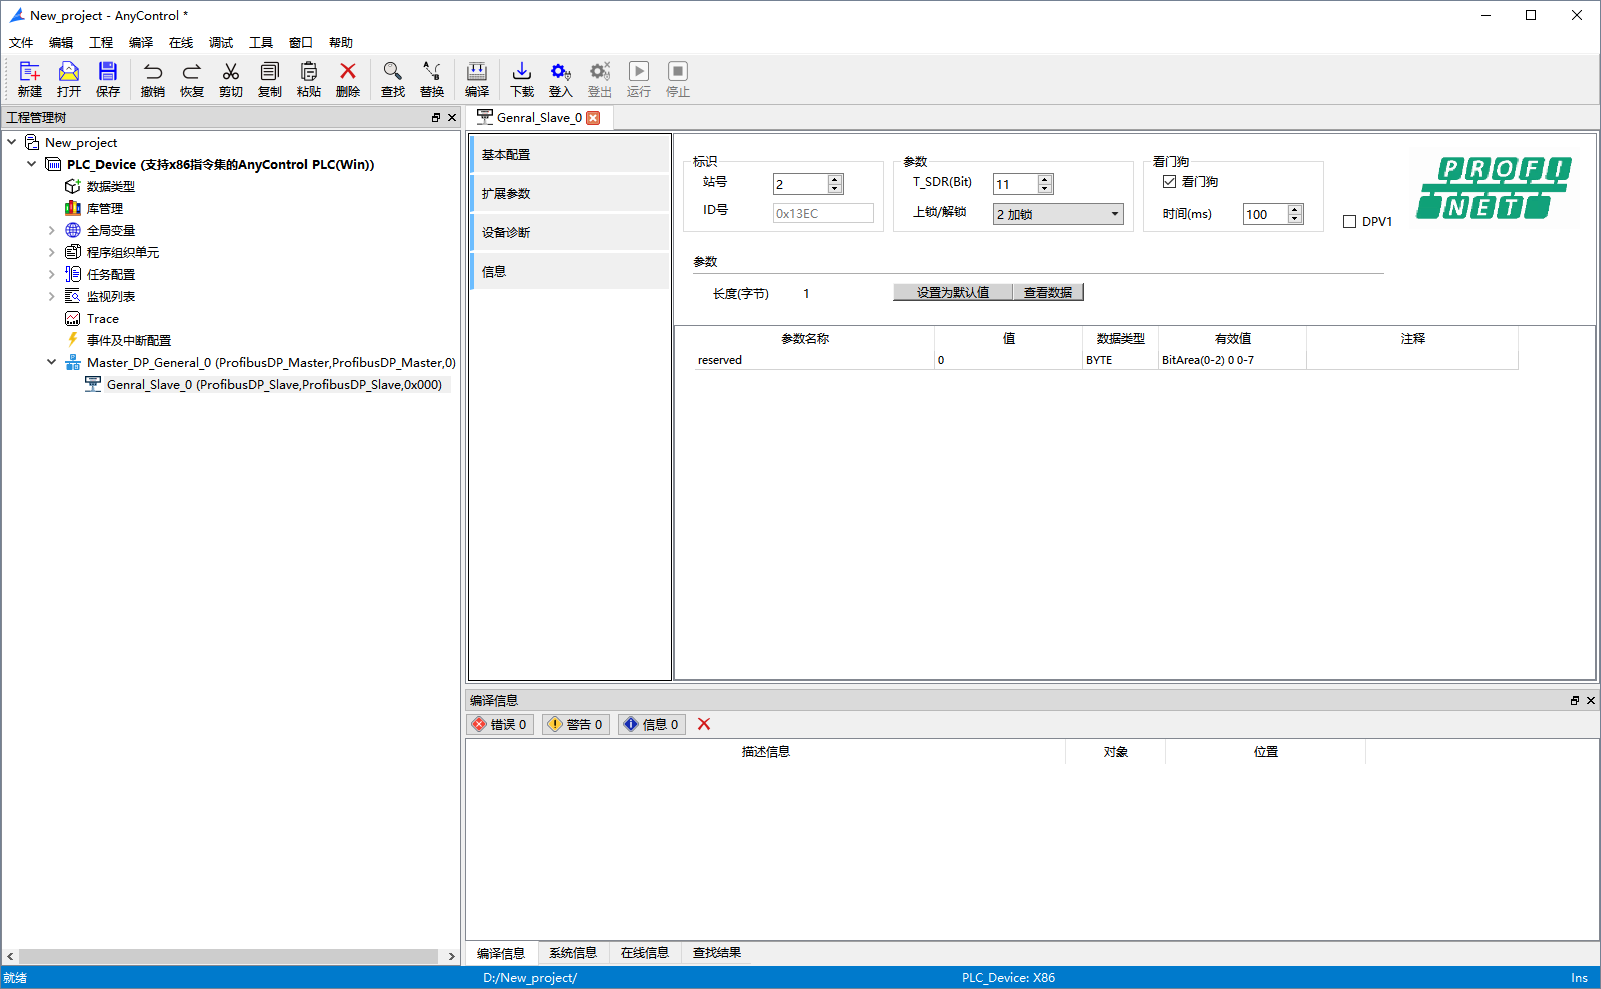This screenshot has width=1601, height=989.
Task: Float the 编译信息 panel
Action: 1575,701
